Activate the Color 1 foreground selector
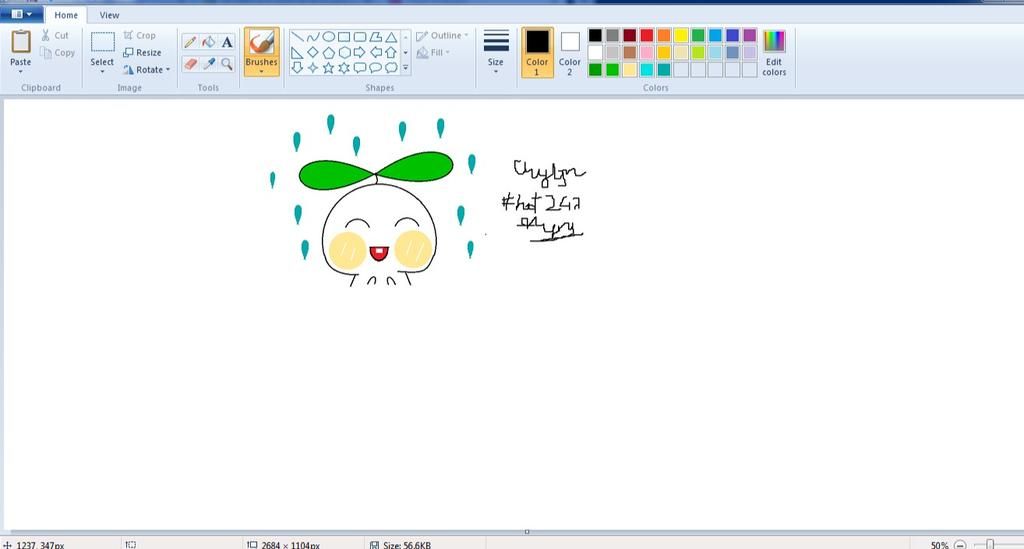Screen dimensions: 1024x549 point(537,52)
